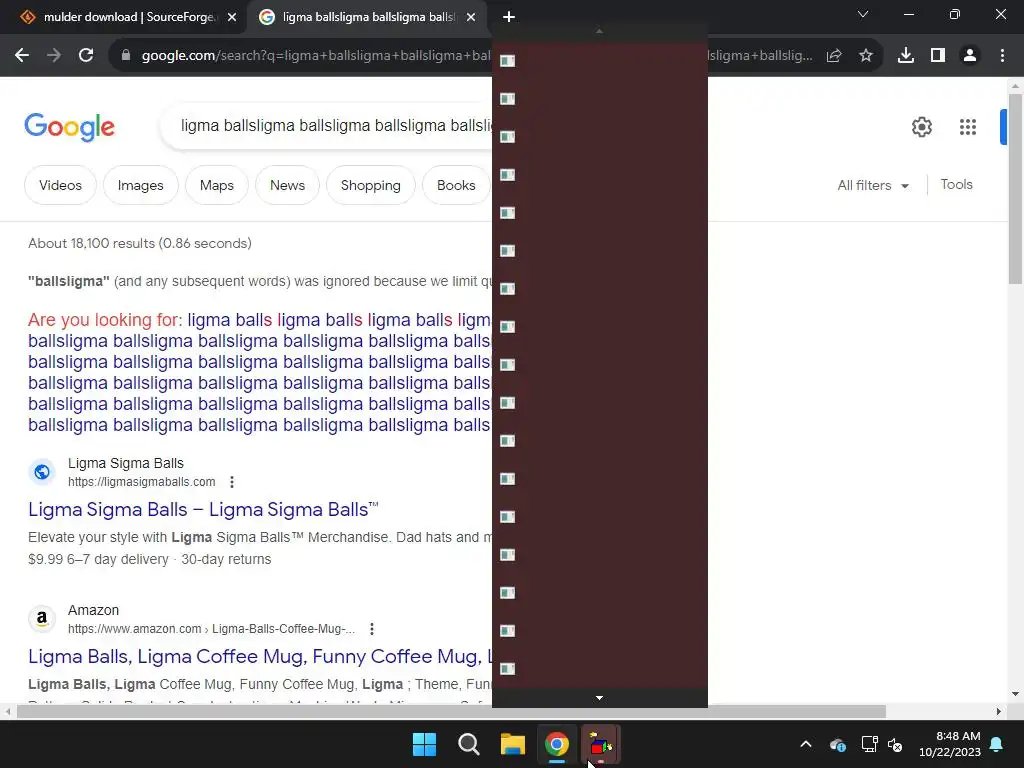Open options for the Amazon result
Screen dimensions: 1024x768
point(372,629)
